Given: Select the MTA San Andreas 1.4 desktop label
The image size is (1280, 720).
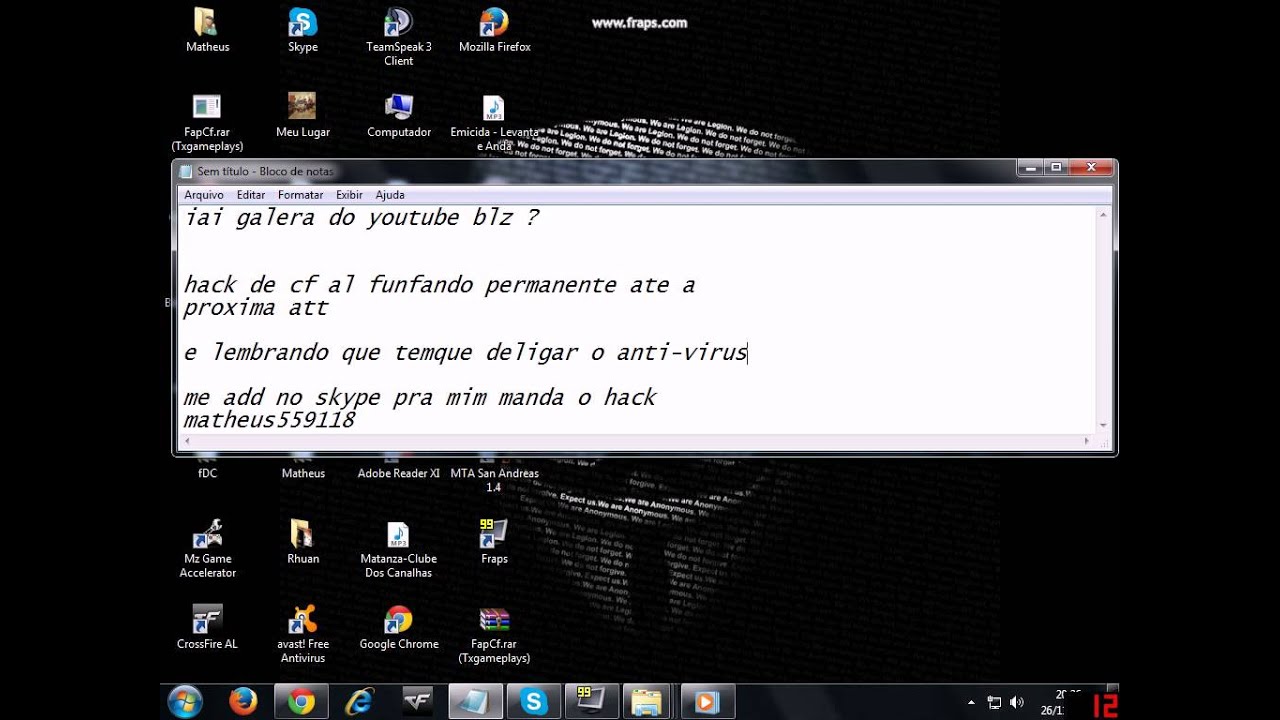Looking at the screenshot, I should tap(494, 480).
